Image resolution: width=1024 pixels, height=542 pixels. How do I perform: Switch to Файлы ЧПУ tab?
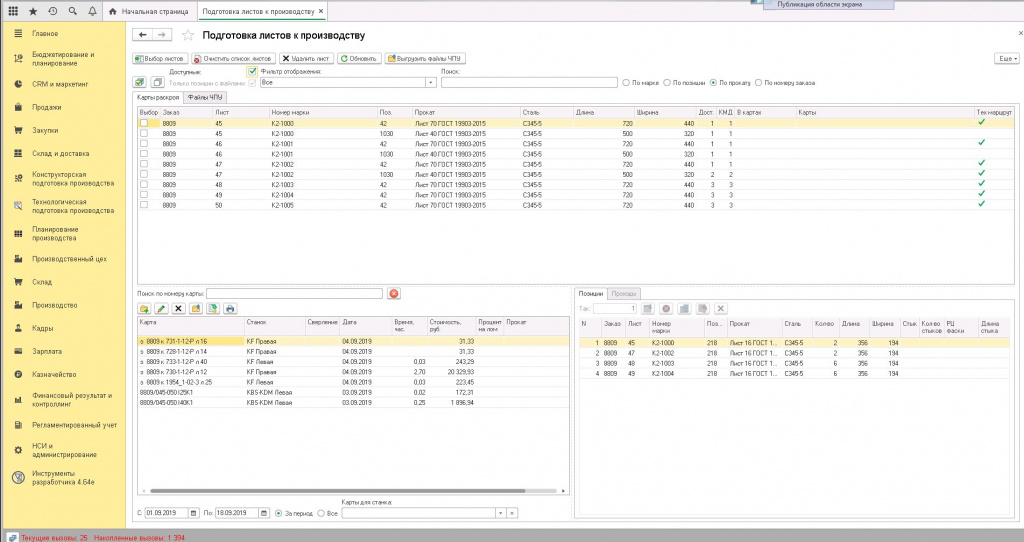[205, 97]
